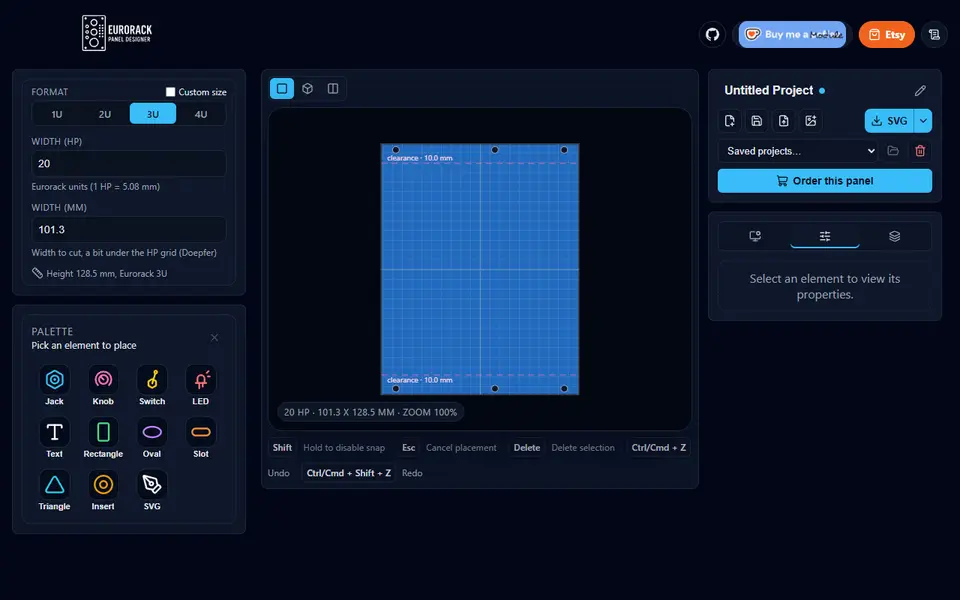Viewport: 960px width, 600px height.
Task: Click the Untitled Project title
Action: click(x=768, y=90)
